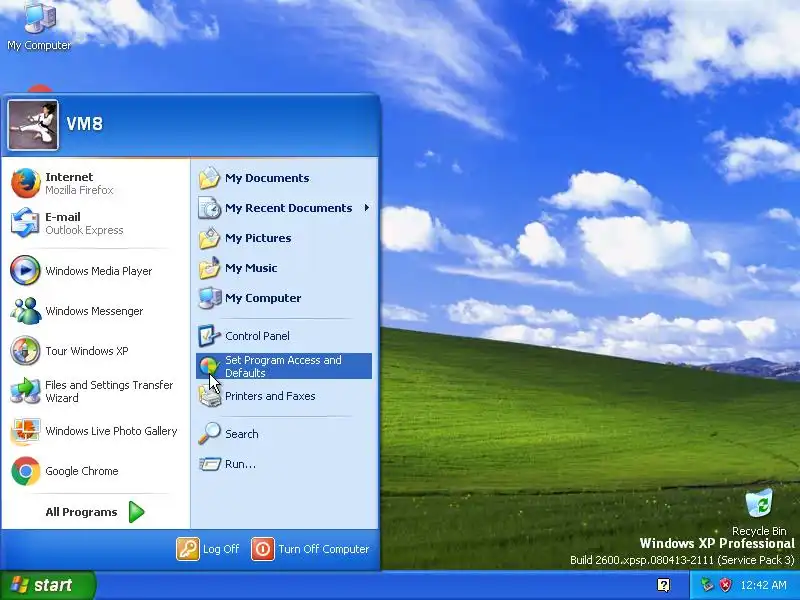Image resolution: width=800 pixels, height=600 pixels.
Task: Open Files and Settings Transfer Wizard icon
Action: [x=25, y=391]
